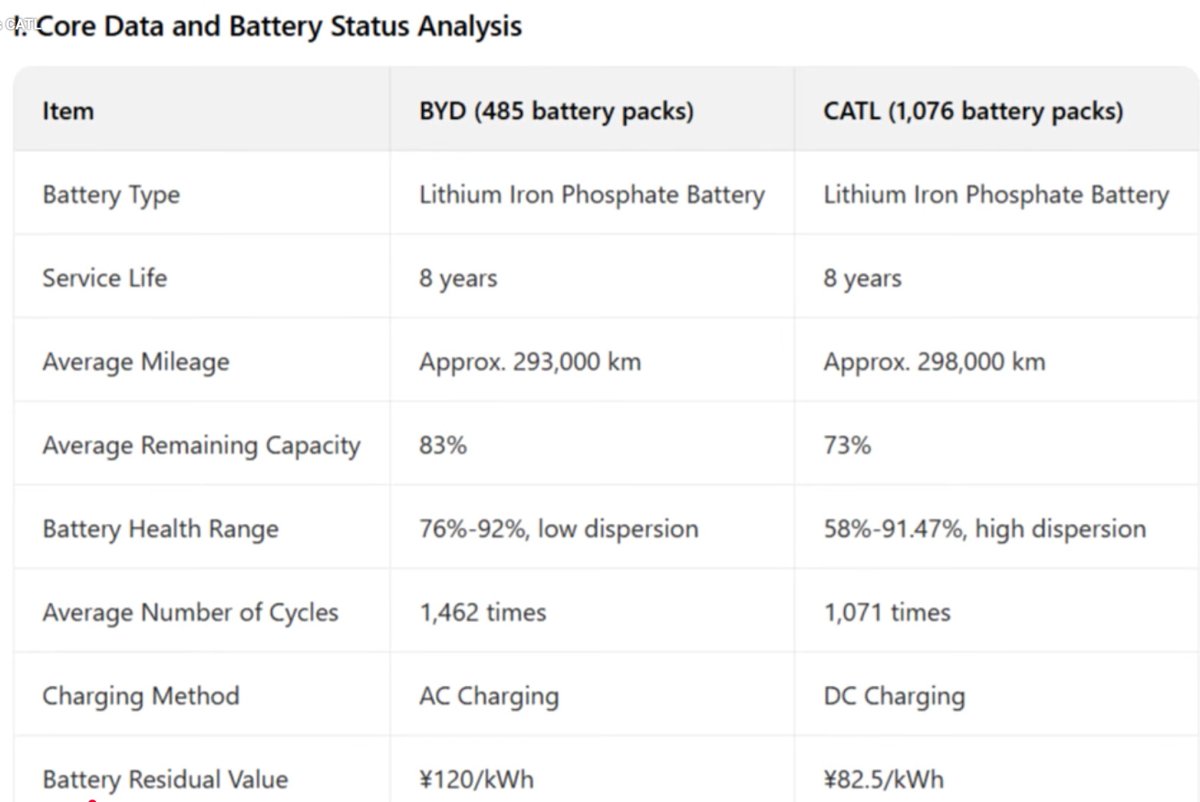Screen dimensions: 1200x802
Task: Select the "CATL (1,076 battery packs)" column header
Action: coord(972,111)
